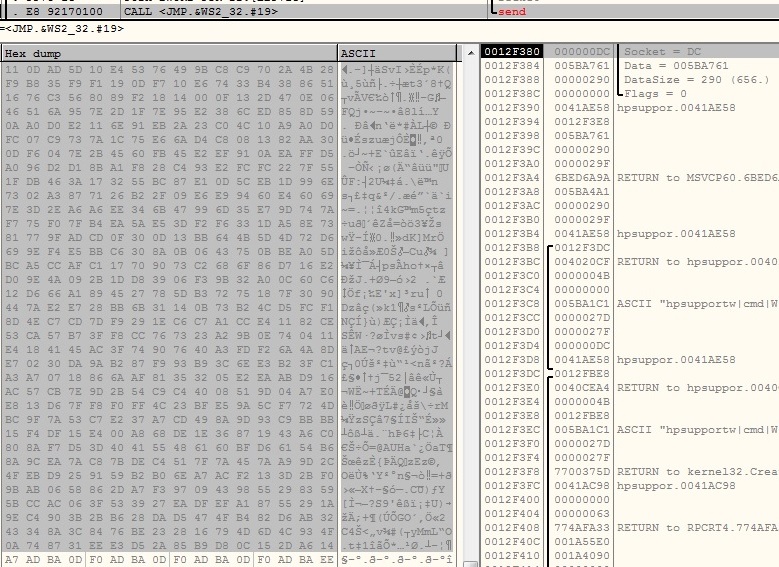Click the 'RETURN to kernel32.Crea' stack comment
Screen dimensions: 779x567
[698, 472]
